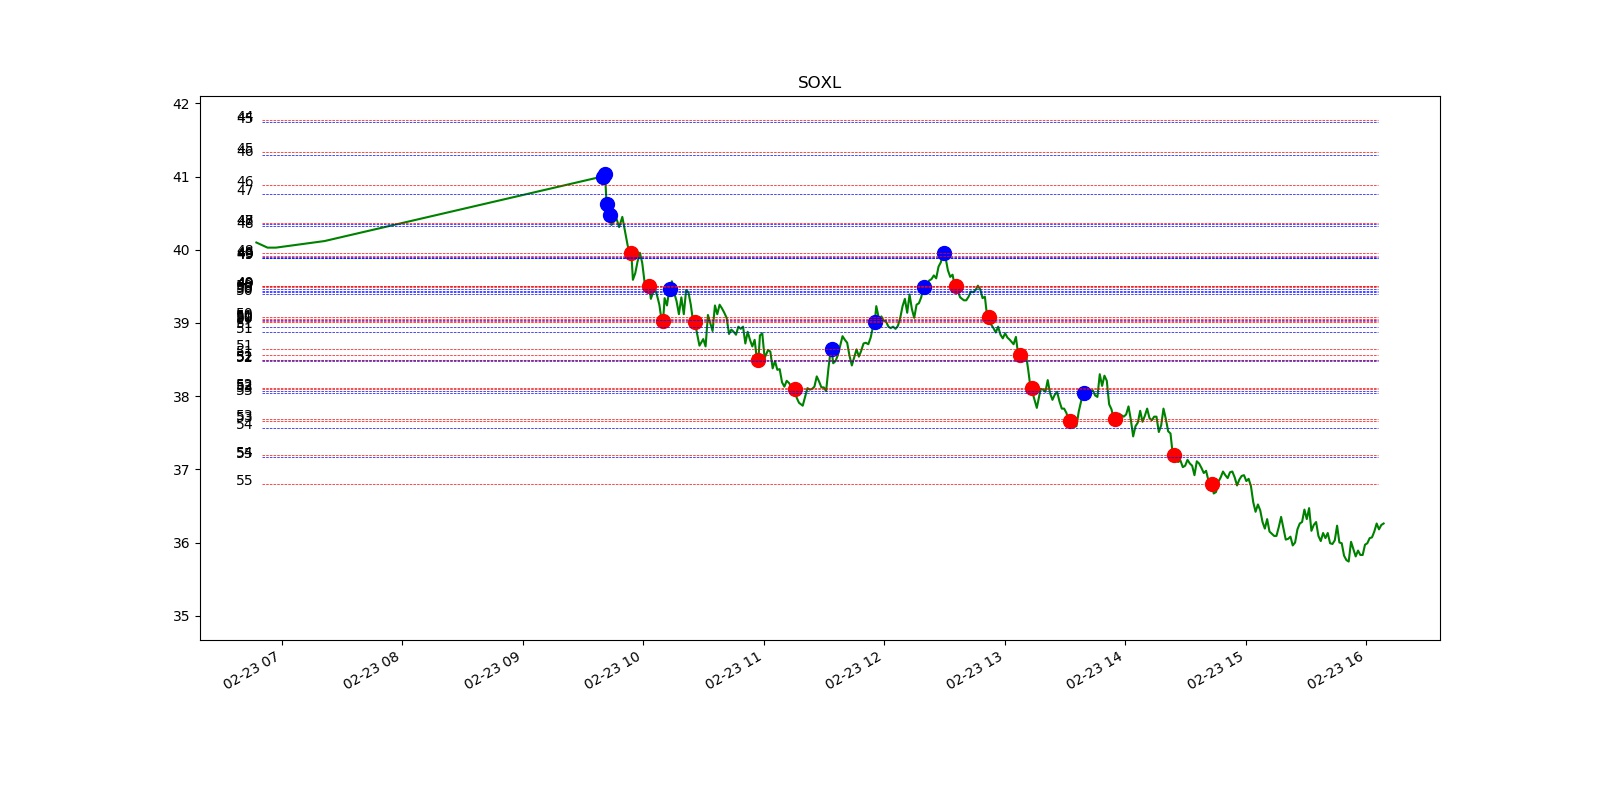
Task: Select the red marker at 39.5 right after 12:30 peak
Action: pos(956,286)
